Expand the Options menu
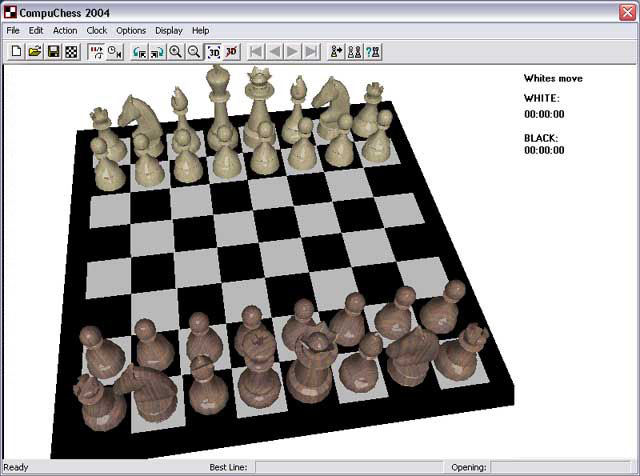Viewport: 640px width, 476px height. (x=131, y=31)
